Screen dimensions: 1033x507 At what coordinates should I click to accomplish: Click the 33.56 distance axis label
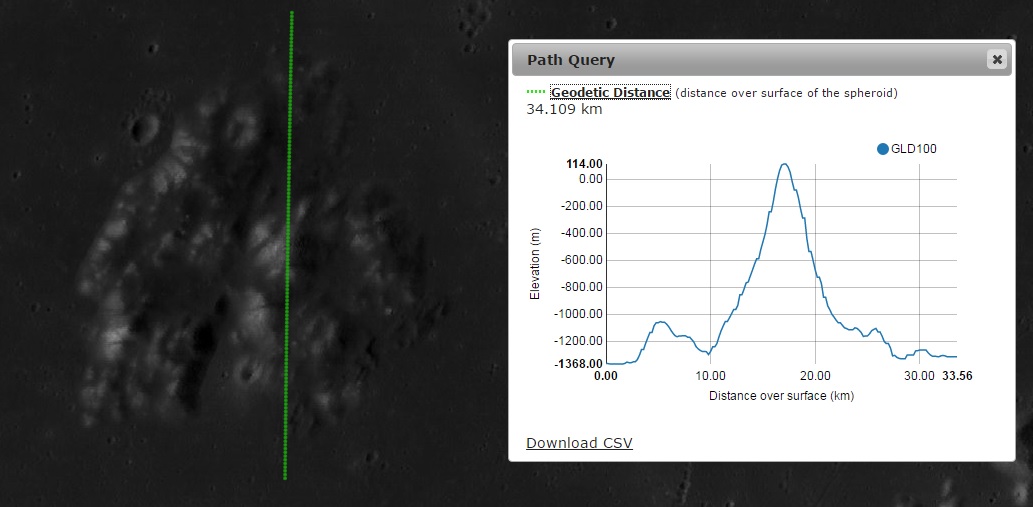pyautogui.click(x=957, y=376)
